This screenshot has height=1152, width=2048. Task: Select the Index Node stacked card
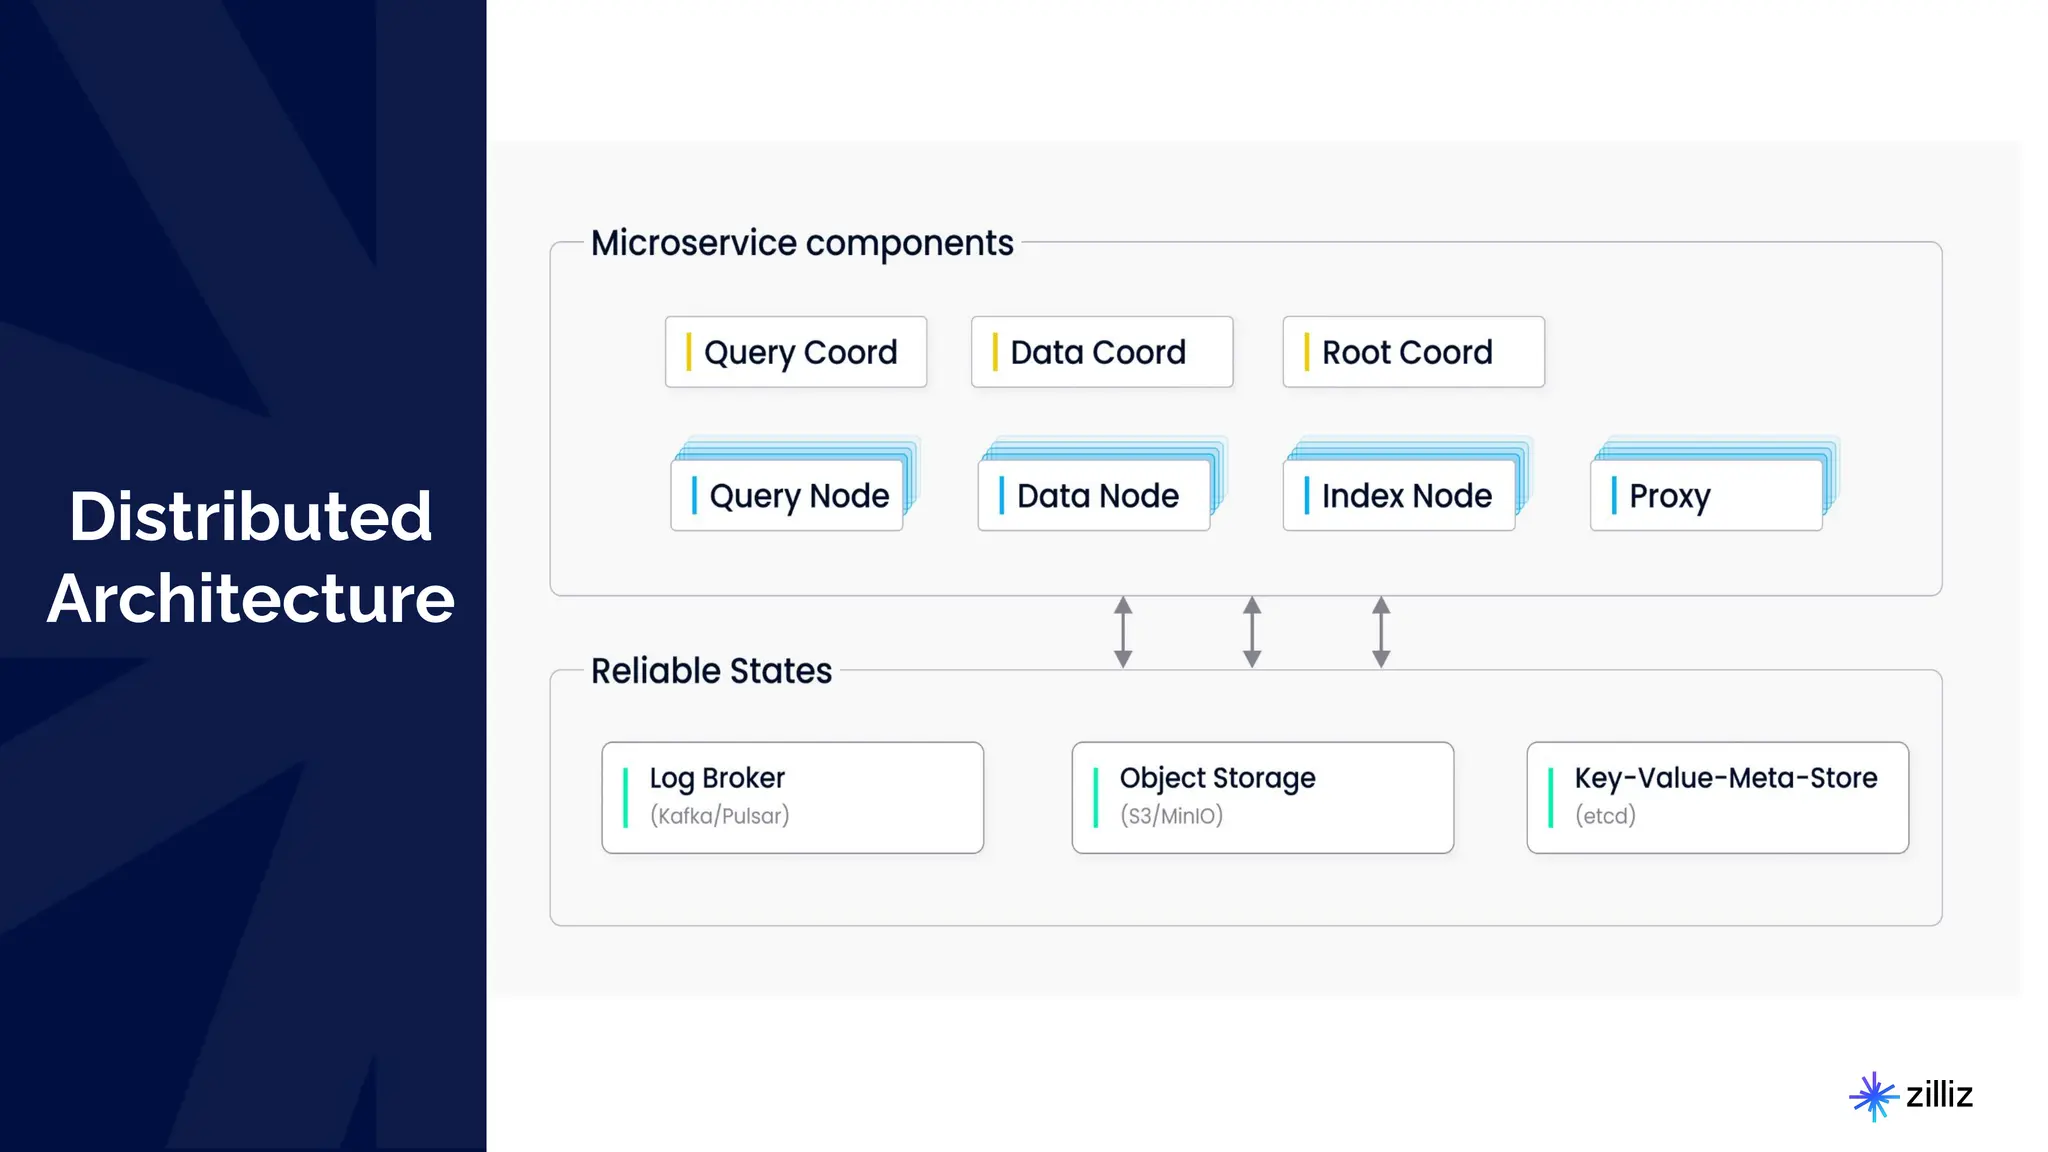click(x=1399, y=495)
